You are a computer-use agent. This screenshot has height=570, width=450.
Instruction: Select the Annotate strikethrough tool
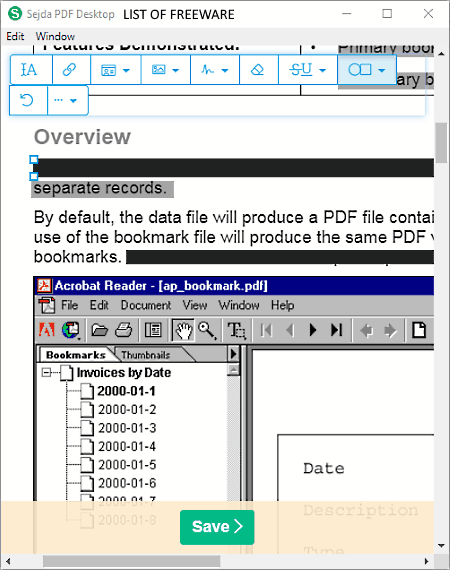click(x=308, y=69)
